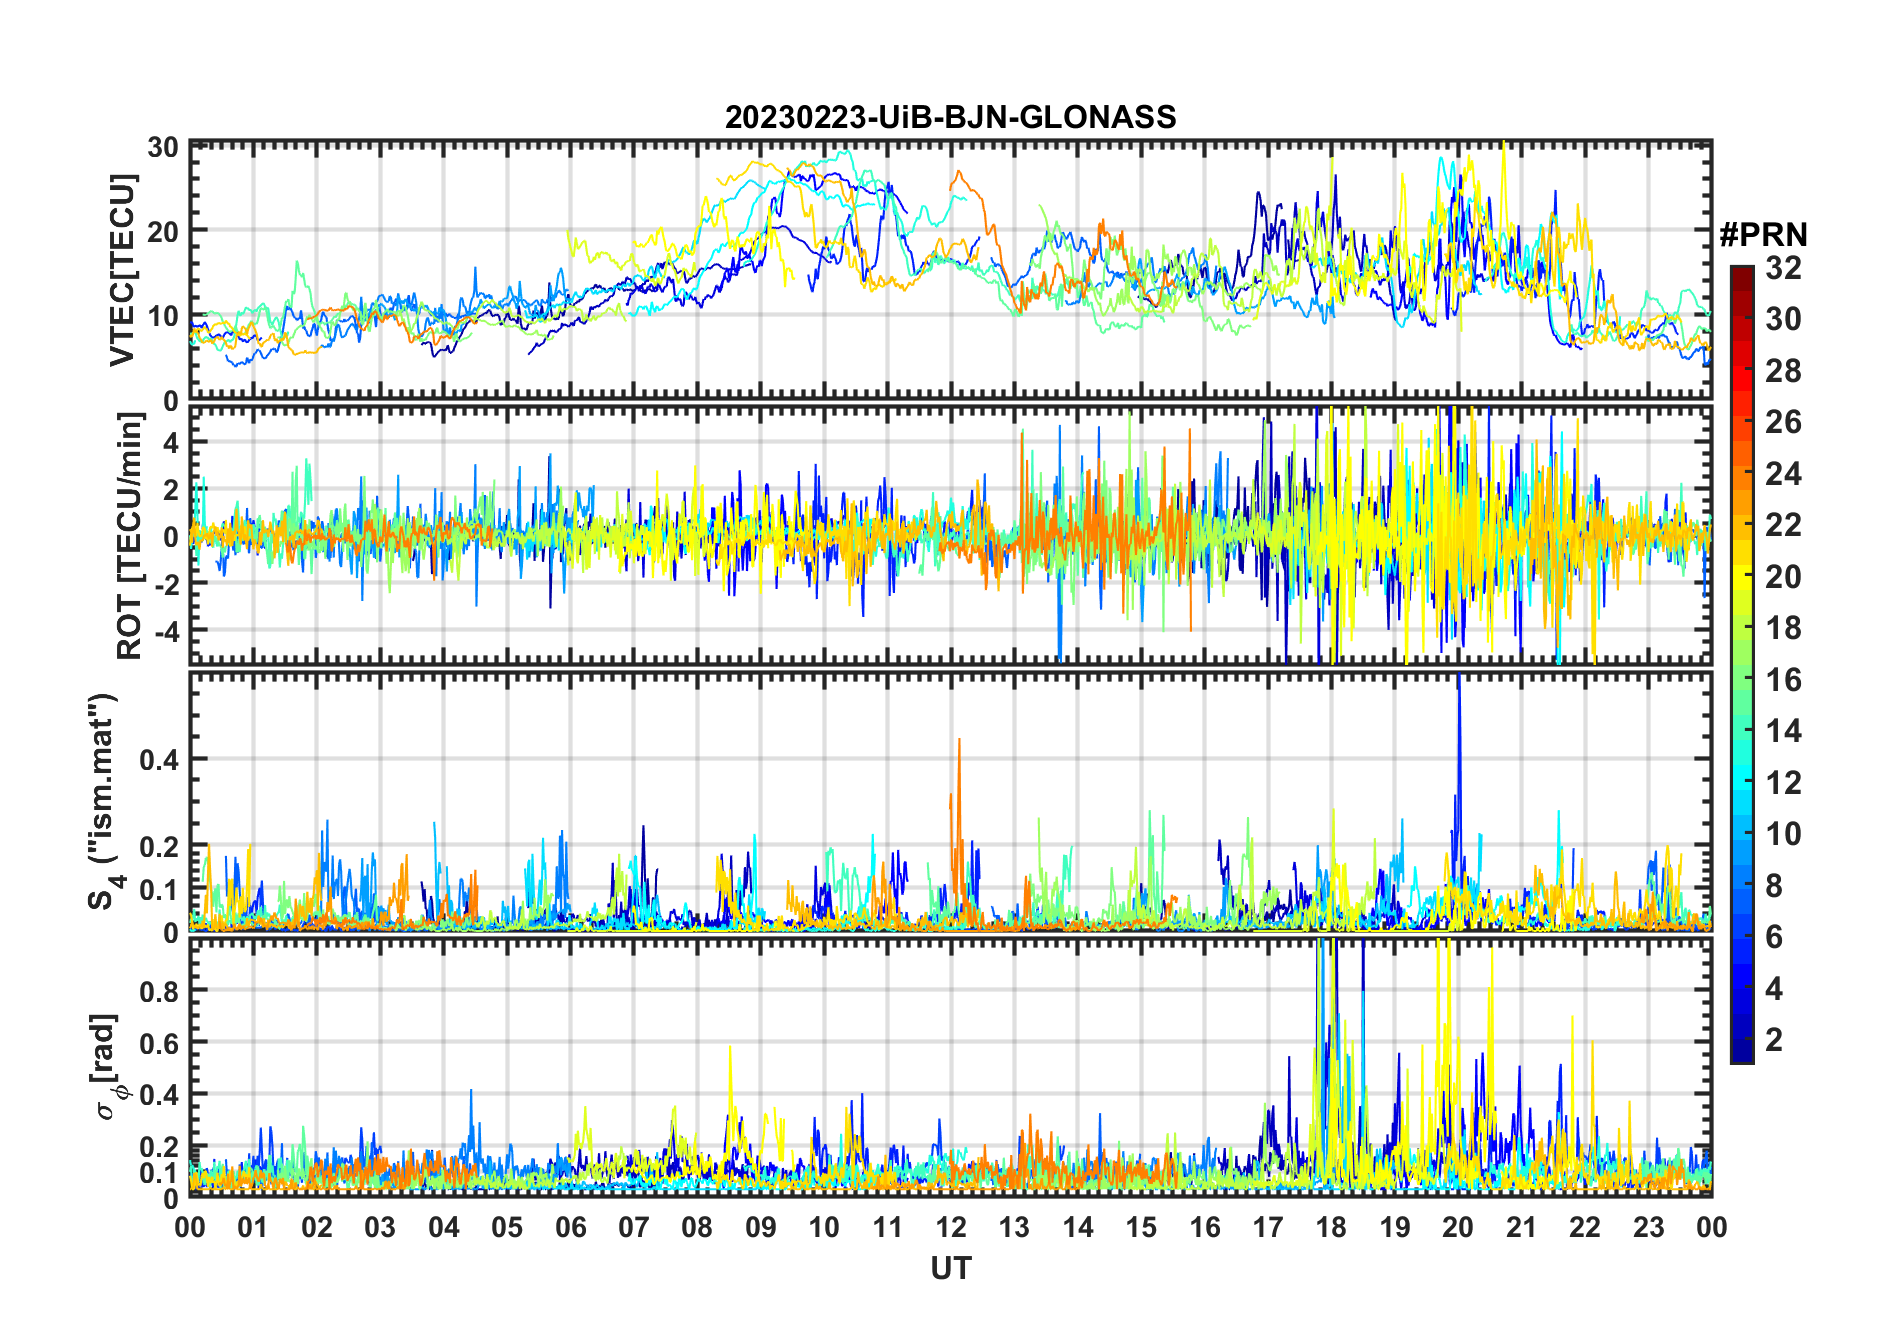Screen dimensions: 1902x1330
Task: Select the PRN colorbar tick 6
Action: click(1774, 937)
